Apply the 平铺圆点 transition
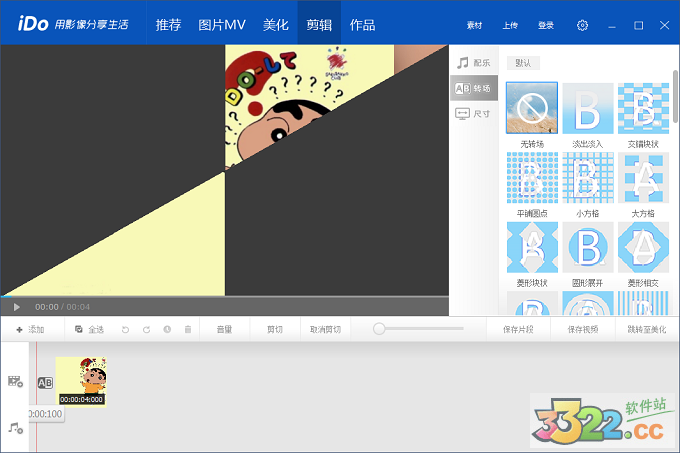 [532, 178]
